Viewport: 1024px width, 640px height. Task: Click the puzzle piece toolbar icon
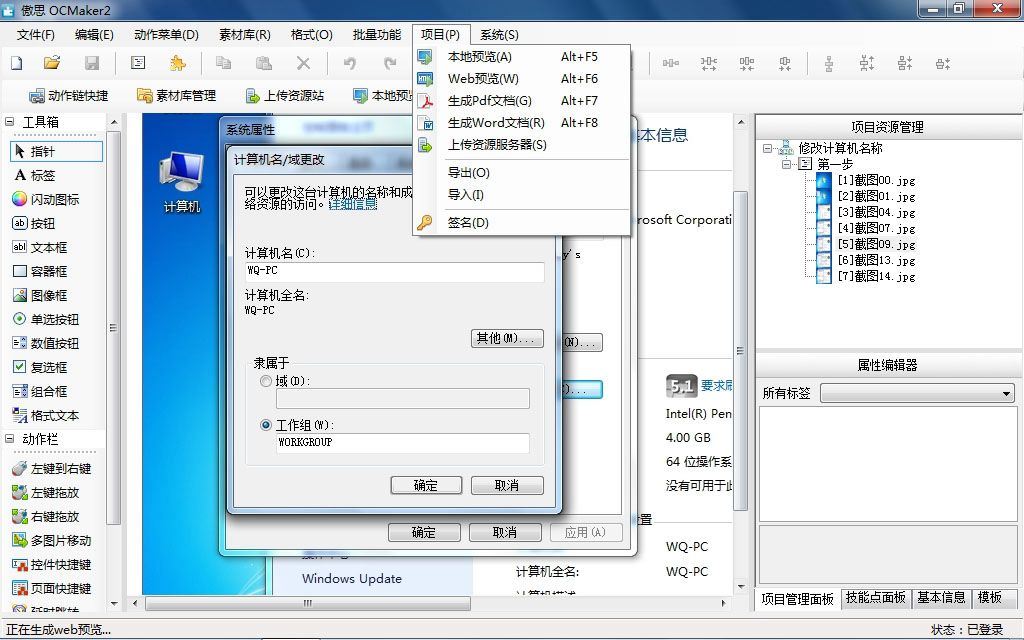tap(177, 63)
